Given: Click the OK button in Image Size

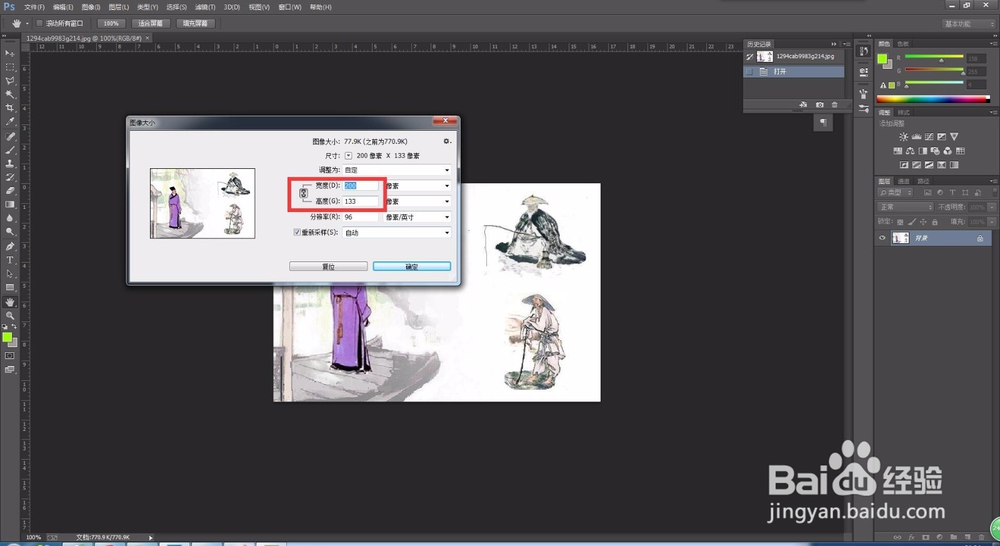Looking at the screenshot, I should click(412, 267).
